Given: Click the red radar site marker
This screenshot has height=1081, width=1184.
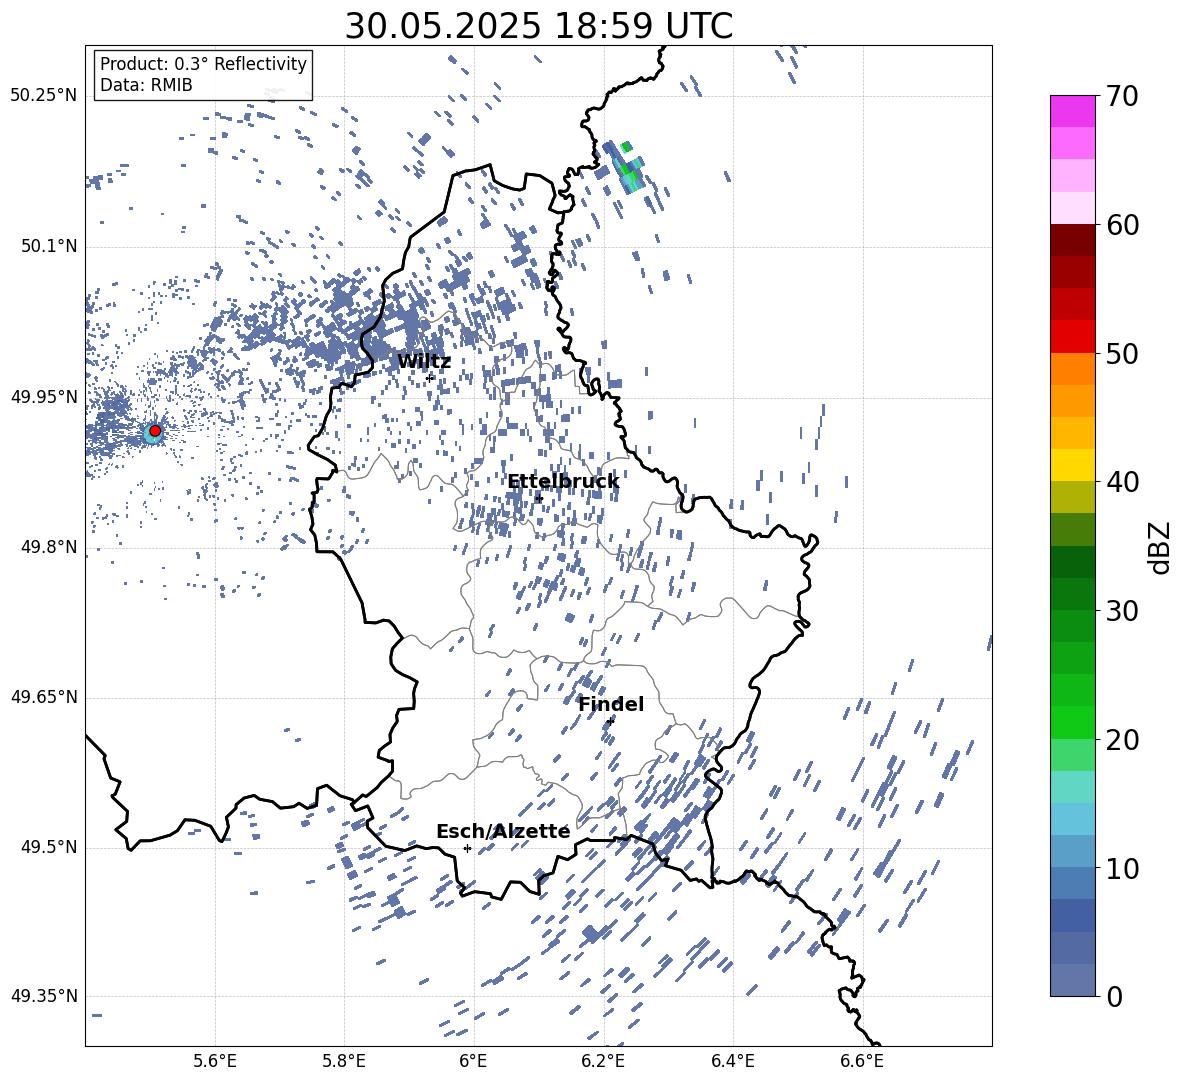Looking at the screenshot, I should click(x=155, y=431).
